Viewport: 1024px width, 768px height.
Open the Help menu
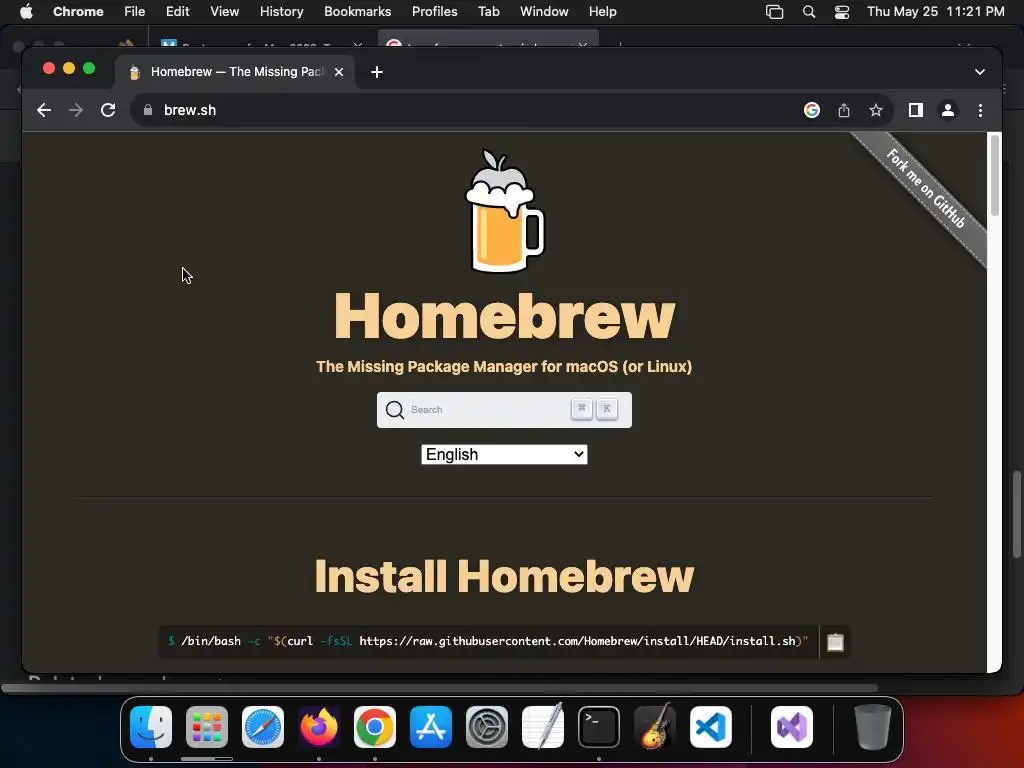602,12
